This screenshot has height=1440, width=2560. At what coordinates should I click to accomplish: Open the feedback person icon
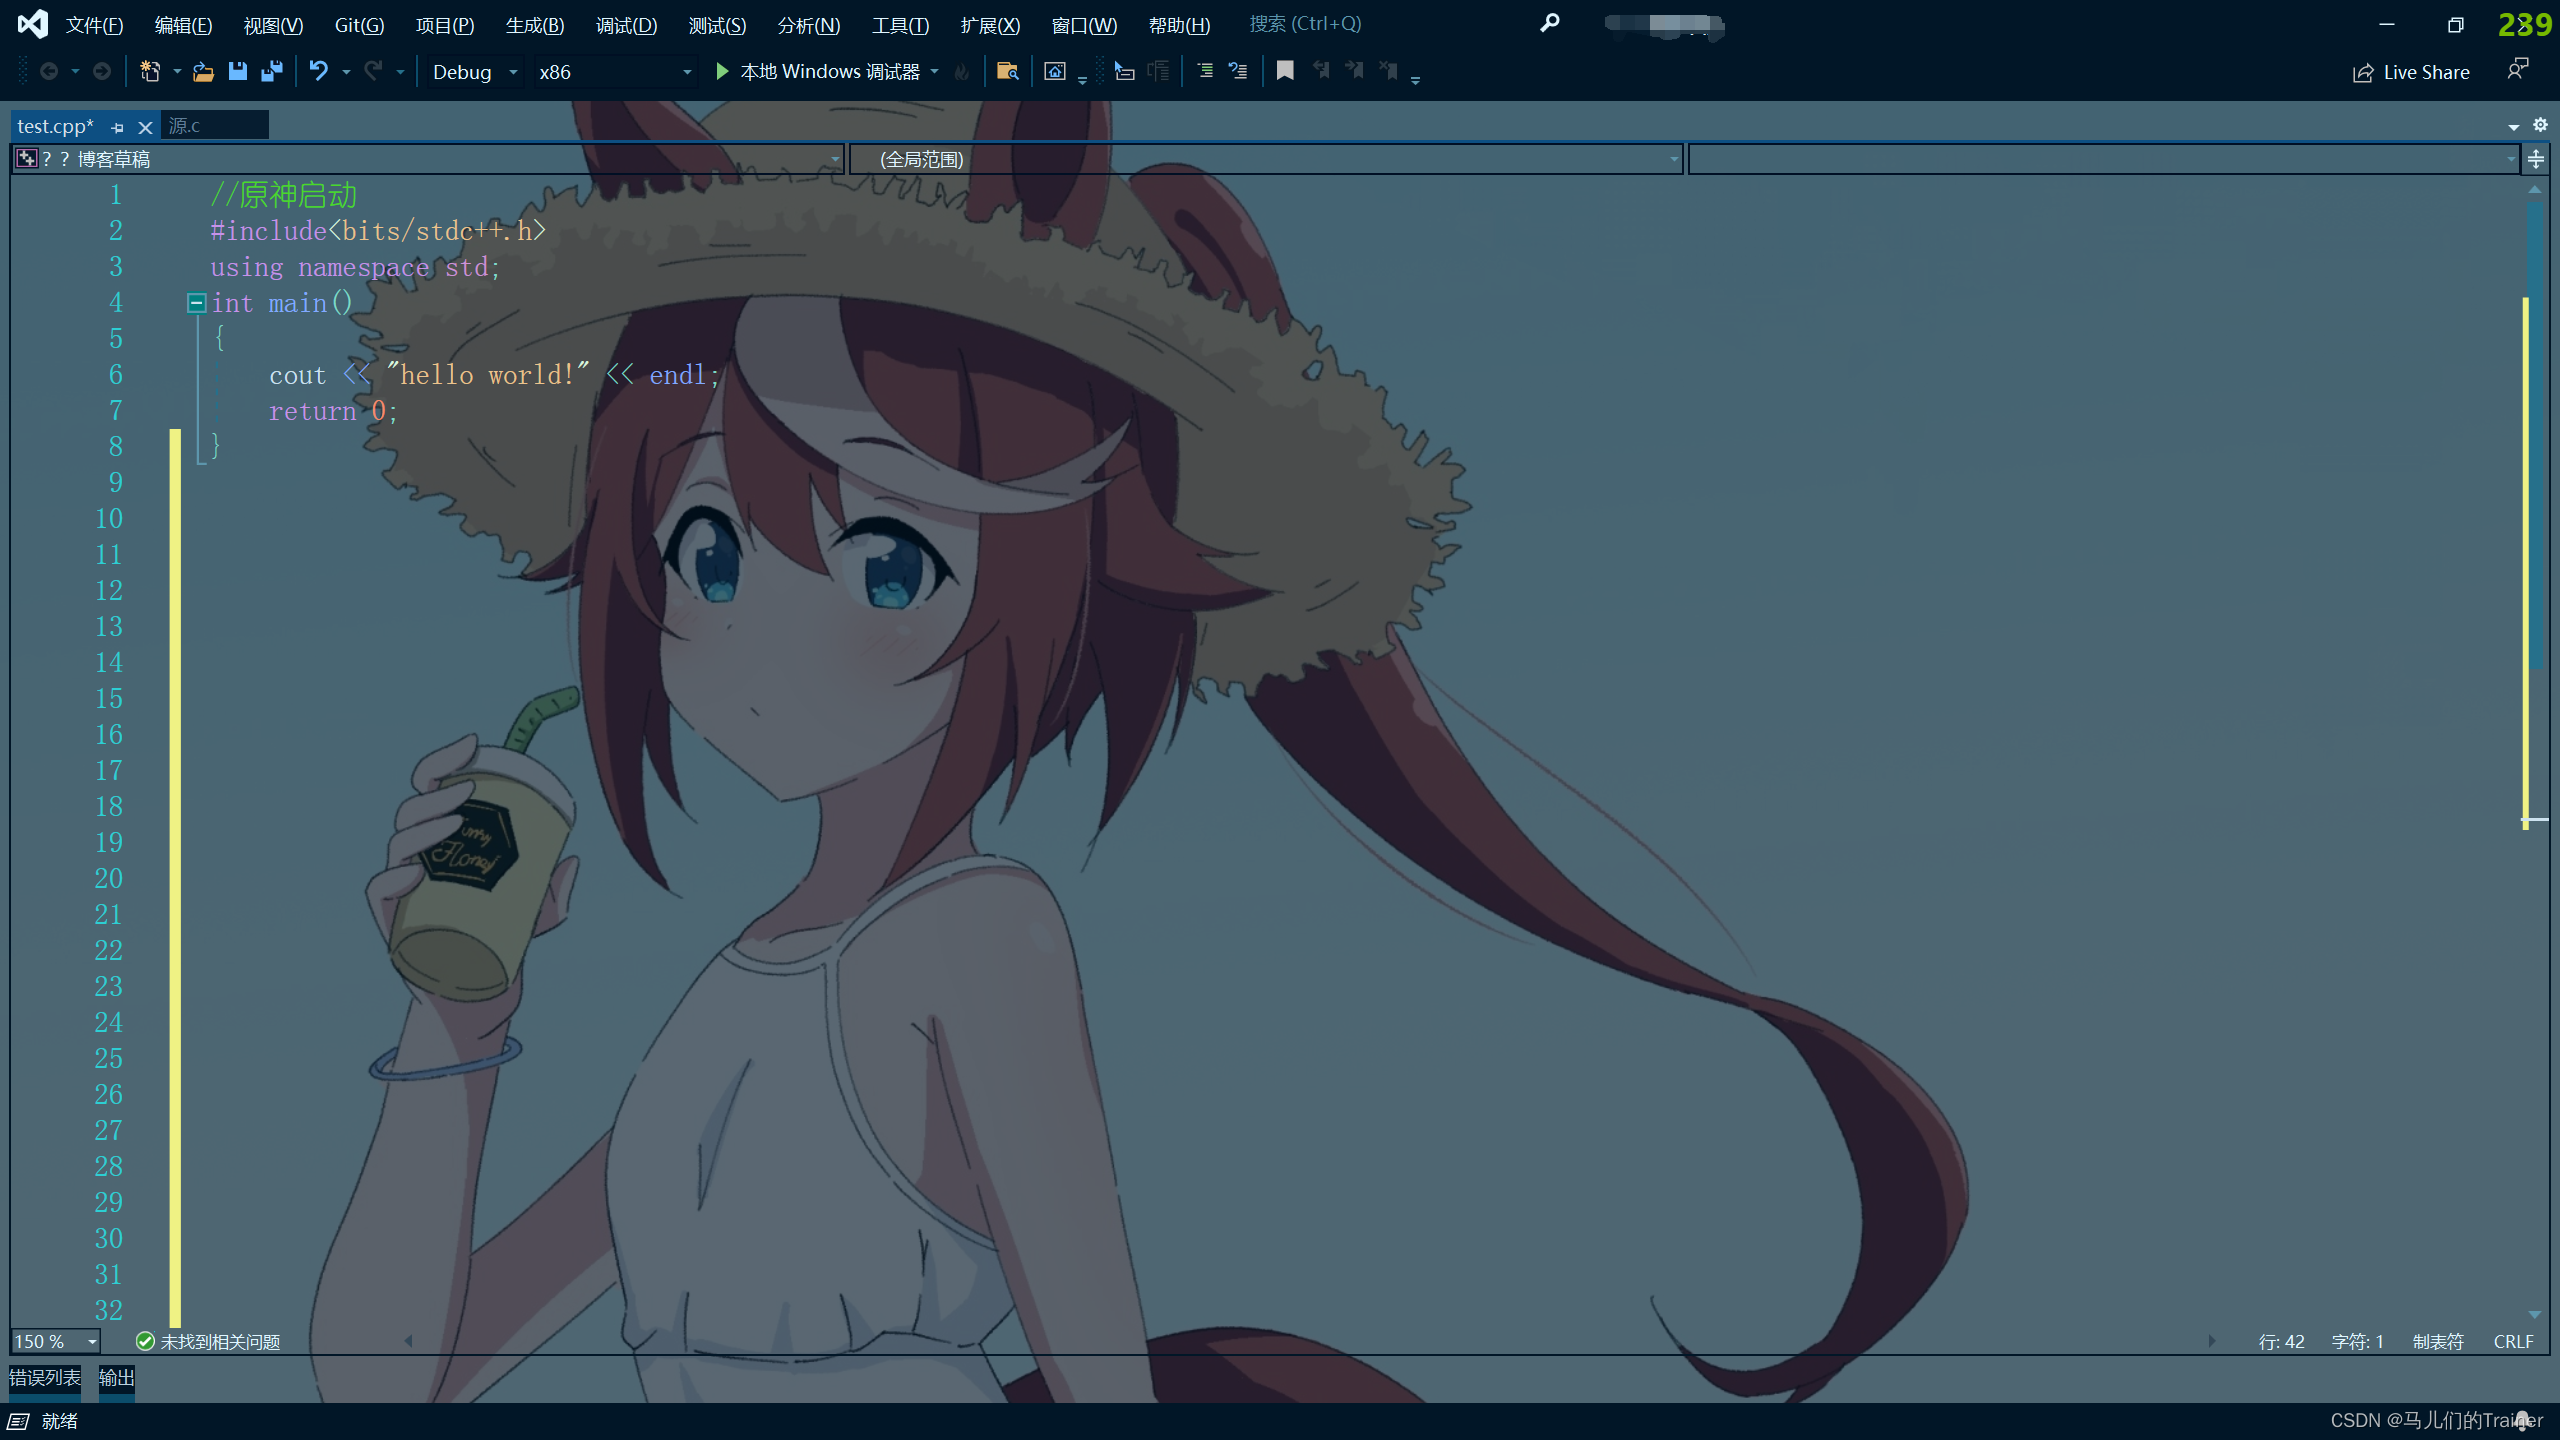point(2517,70)
